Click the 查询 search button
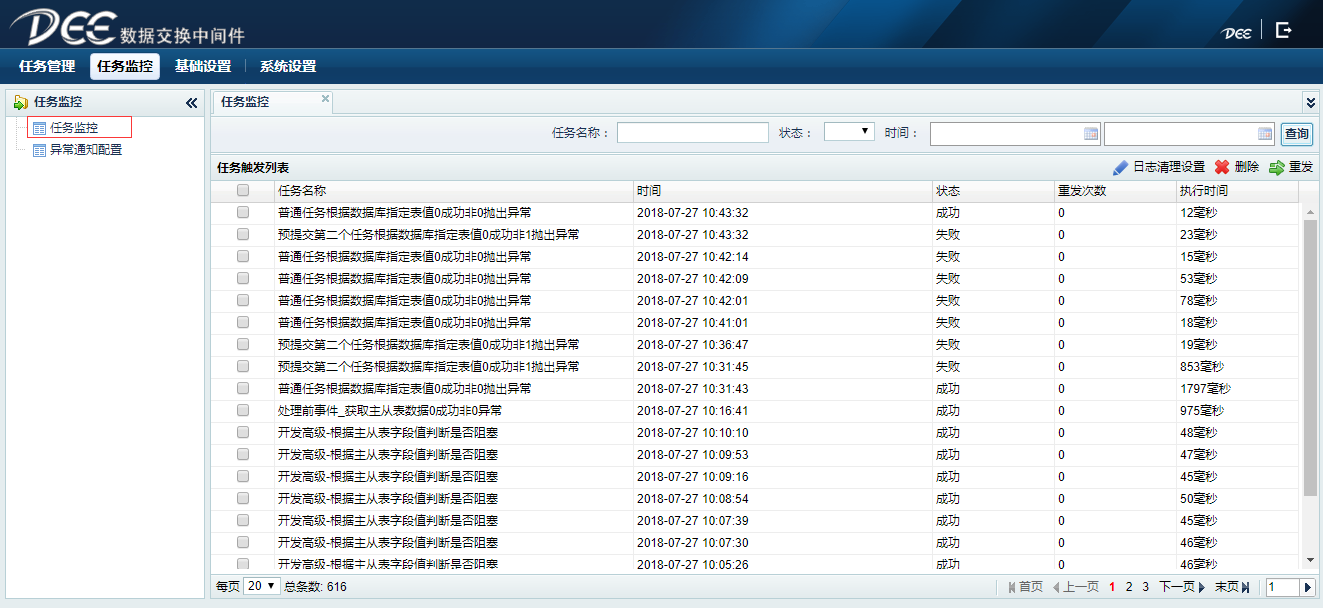This screenshot has width=1323, height=608. click(1297, 133)
